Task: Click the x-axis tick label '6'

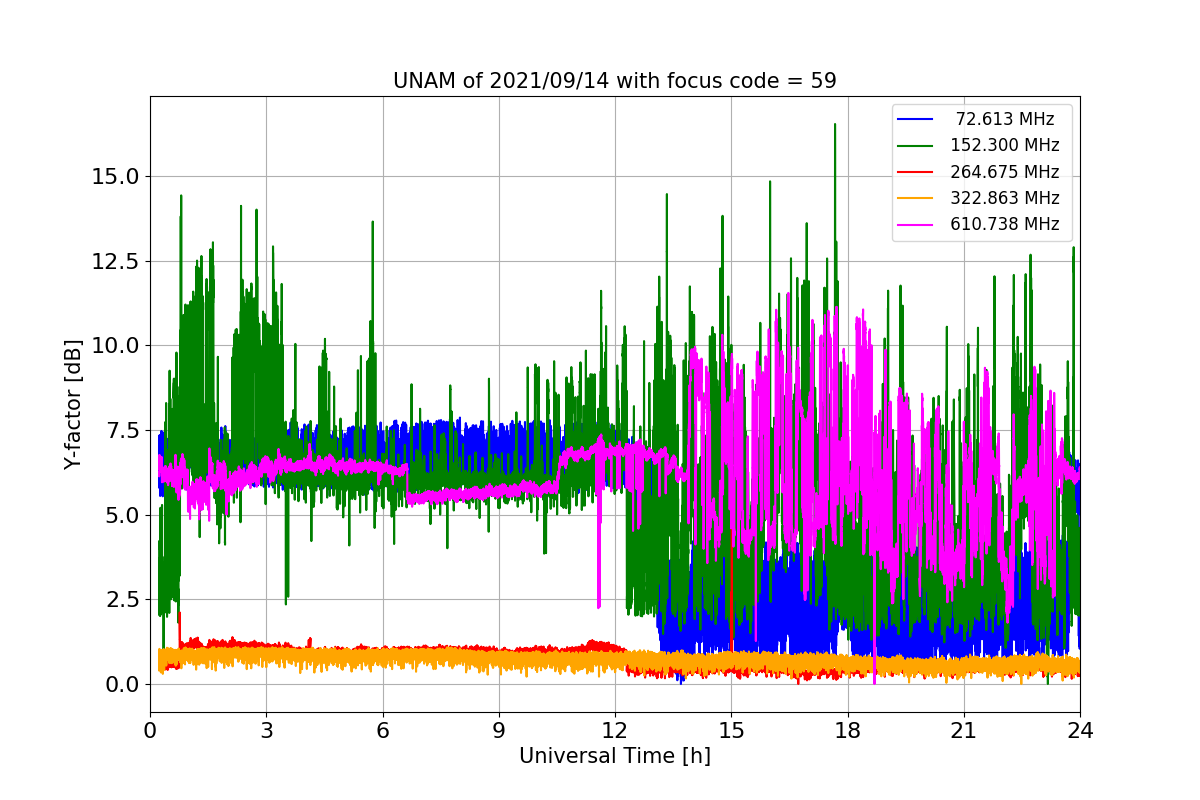Action: coord(383,731)
